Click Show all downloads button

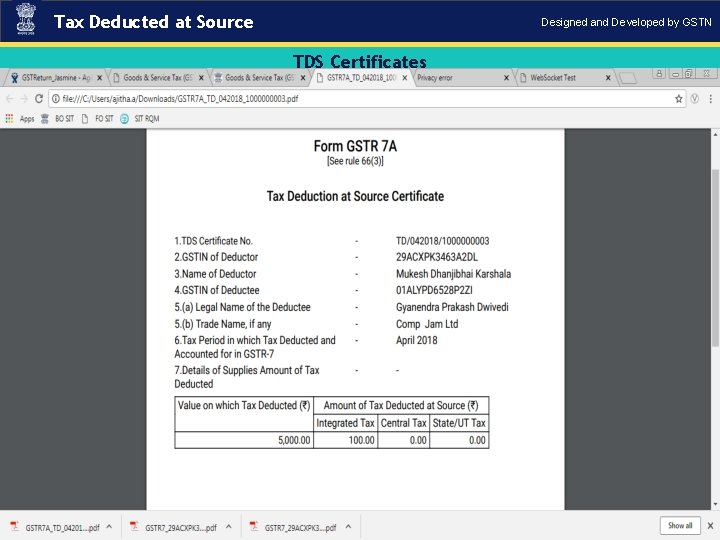680,526
